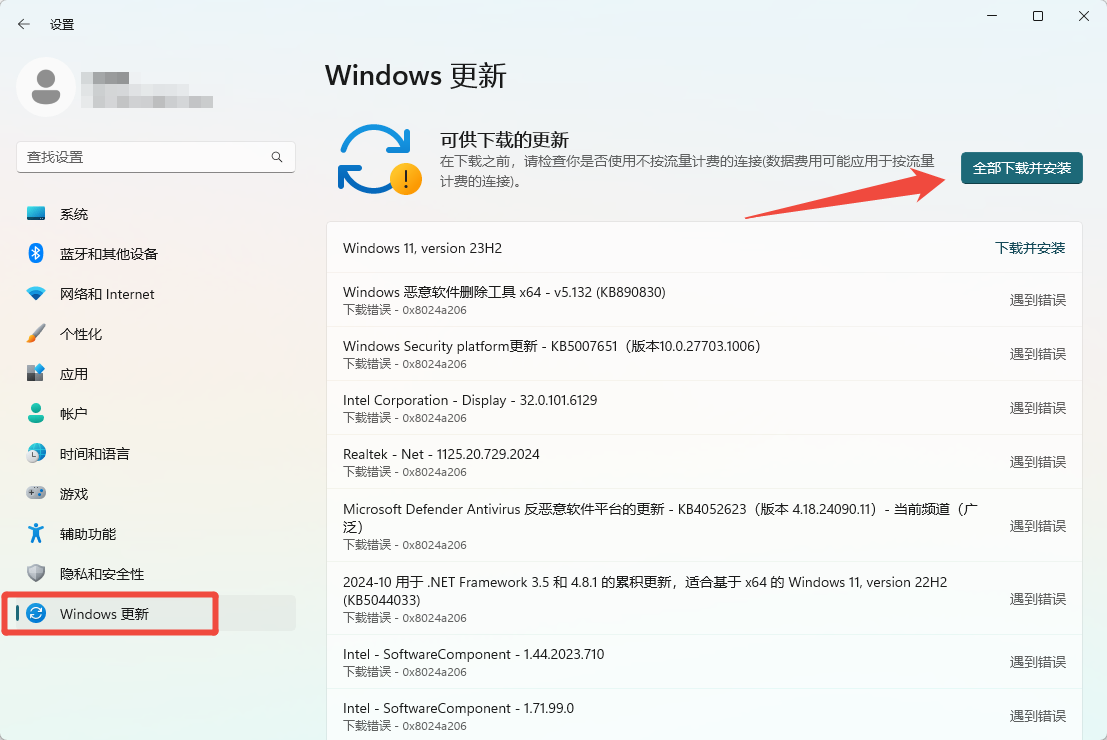1107x740 pixels.
Task: Click the 隐私和安全性 shield icon
Action: 36,573
